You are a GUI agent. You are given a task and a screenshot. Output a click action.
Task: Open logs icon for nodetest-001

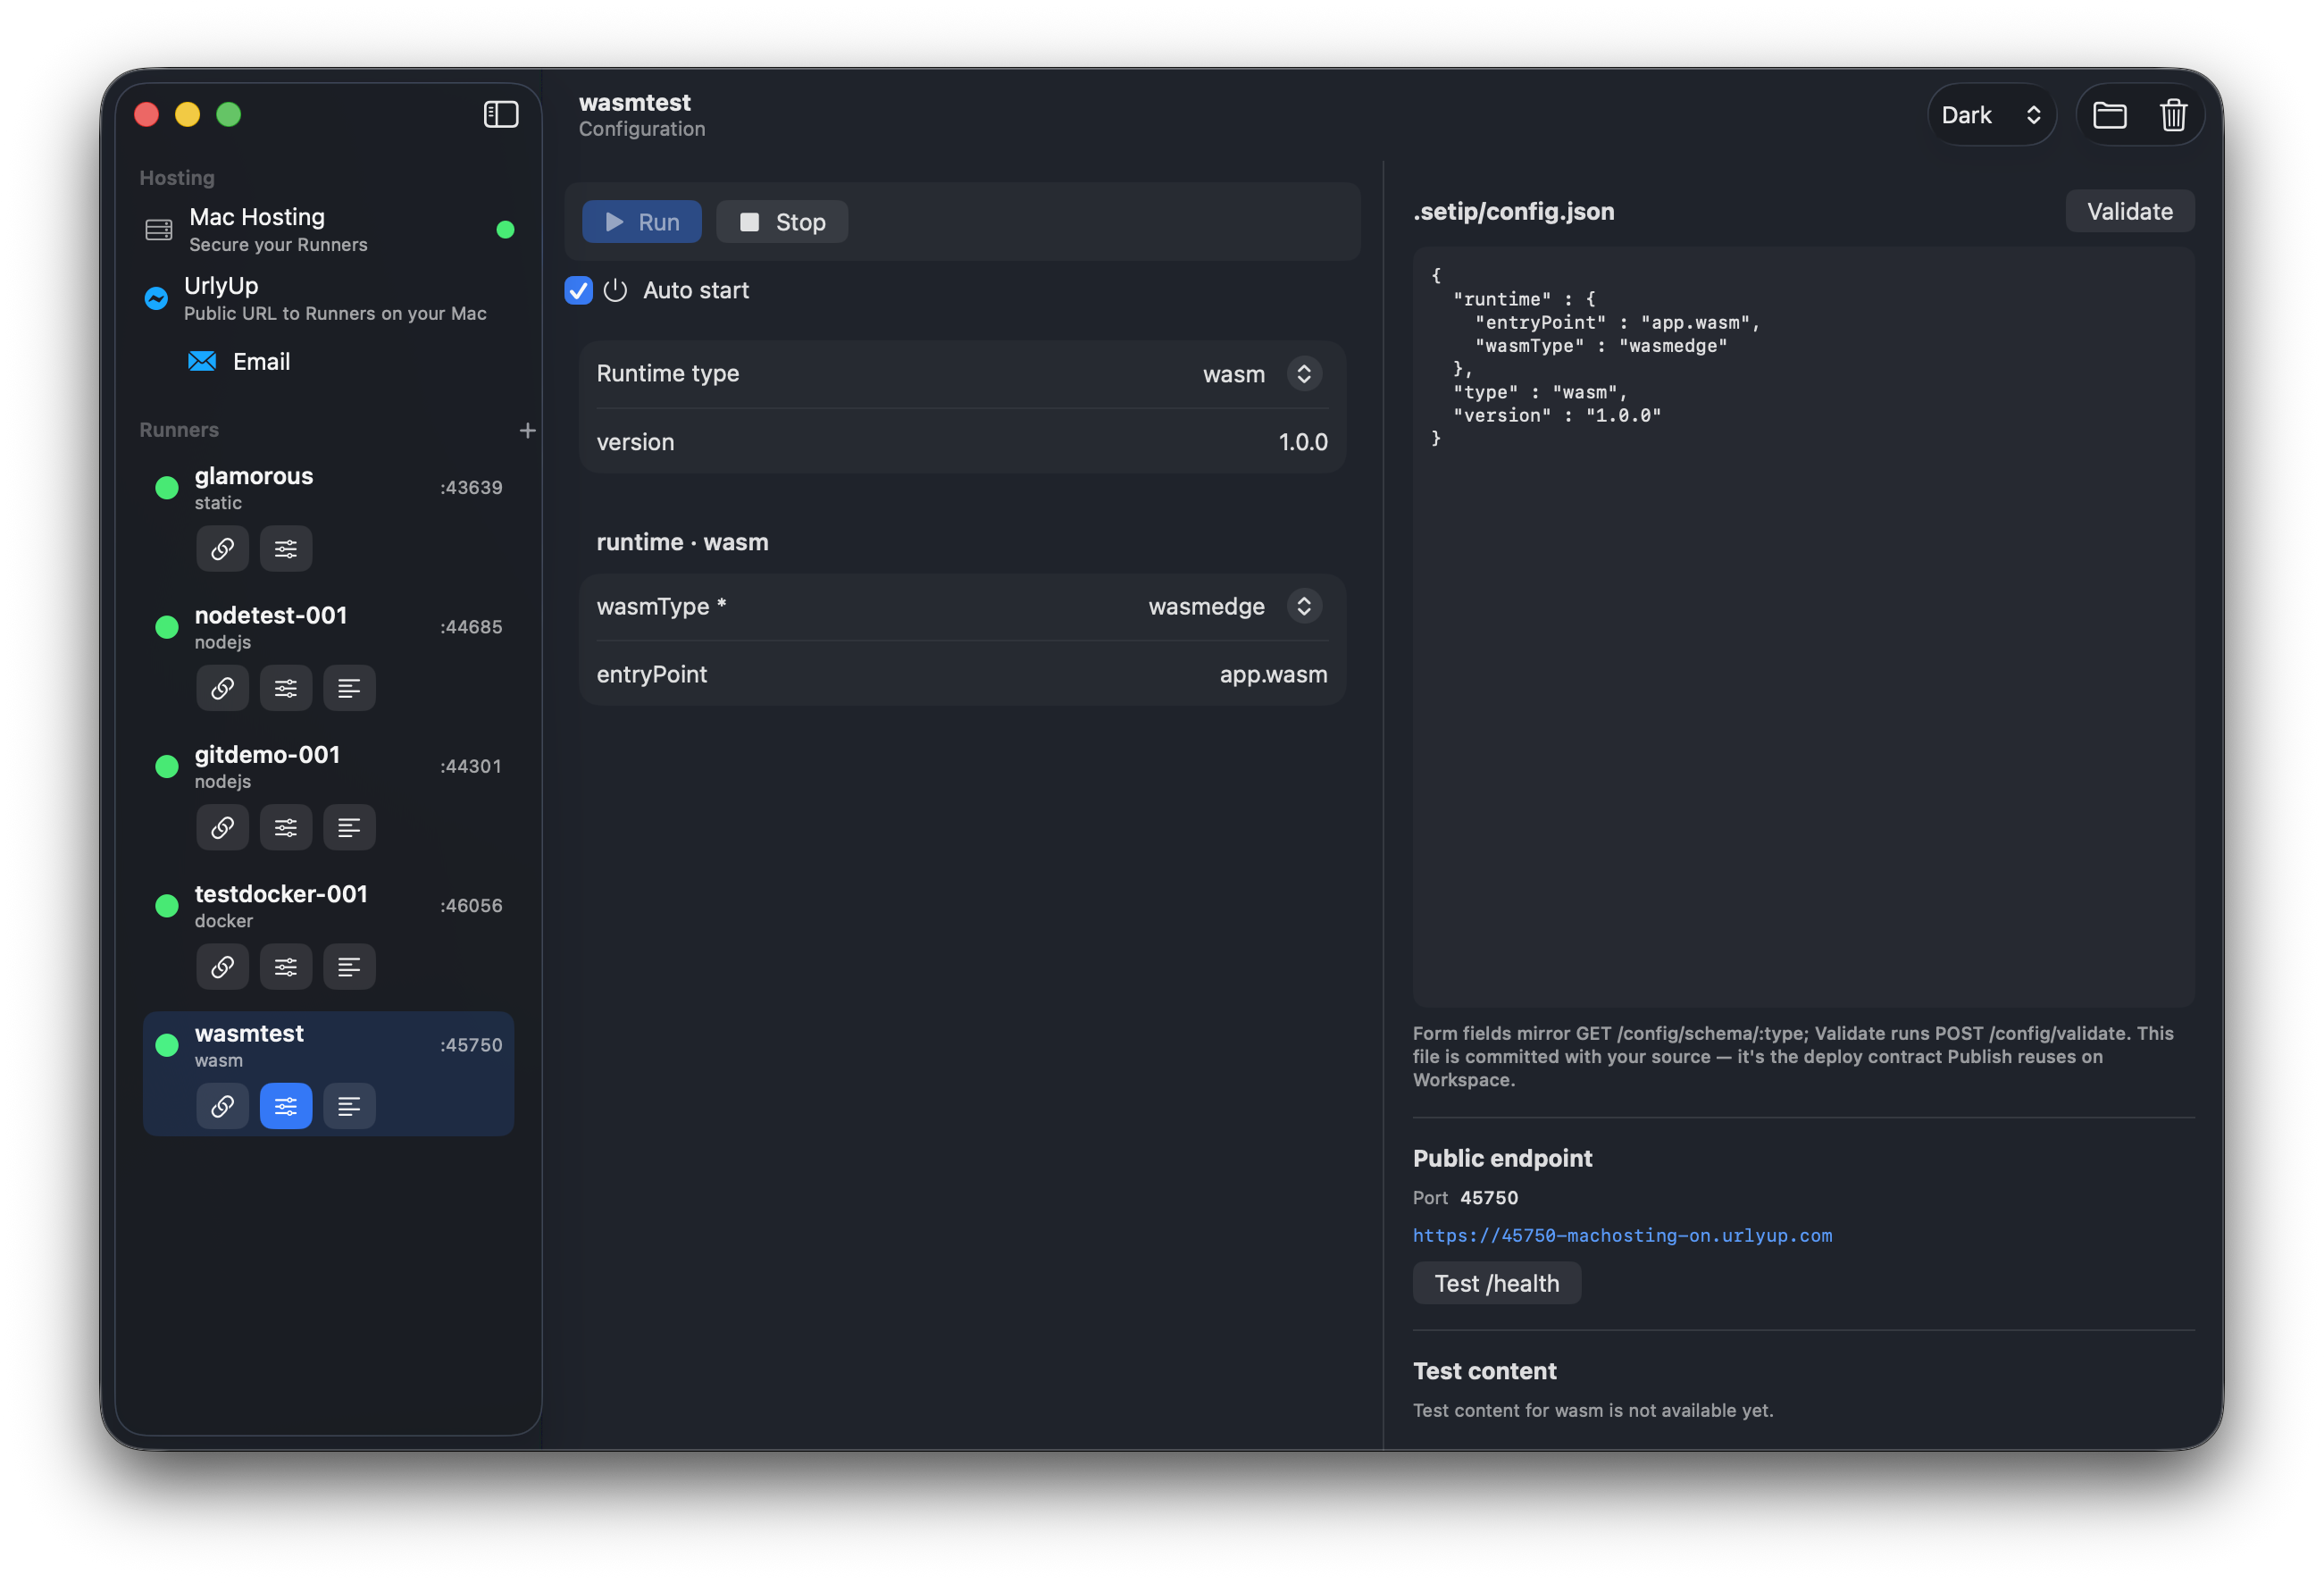tap(349, 688)
